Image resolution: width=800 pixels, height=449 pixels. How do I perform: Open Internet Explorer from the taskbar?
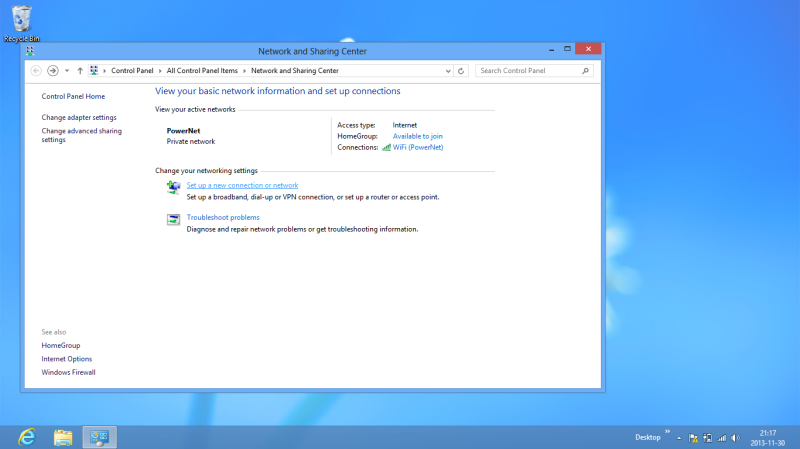27,437
